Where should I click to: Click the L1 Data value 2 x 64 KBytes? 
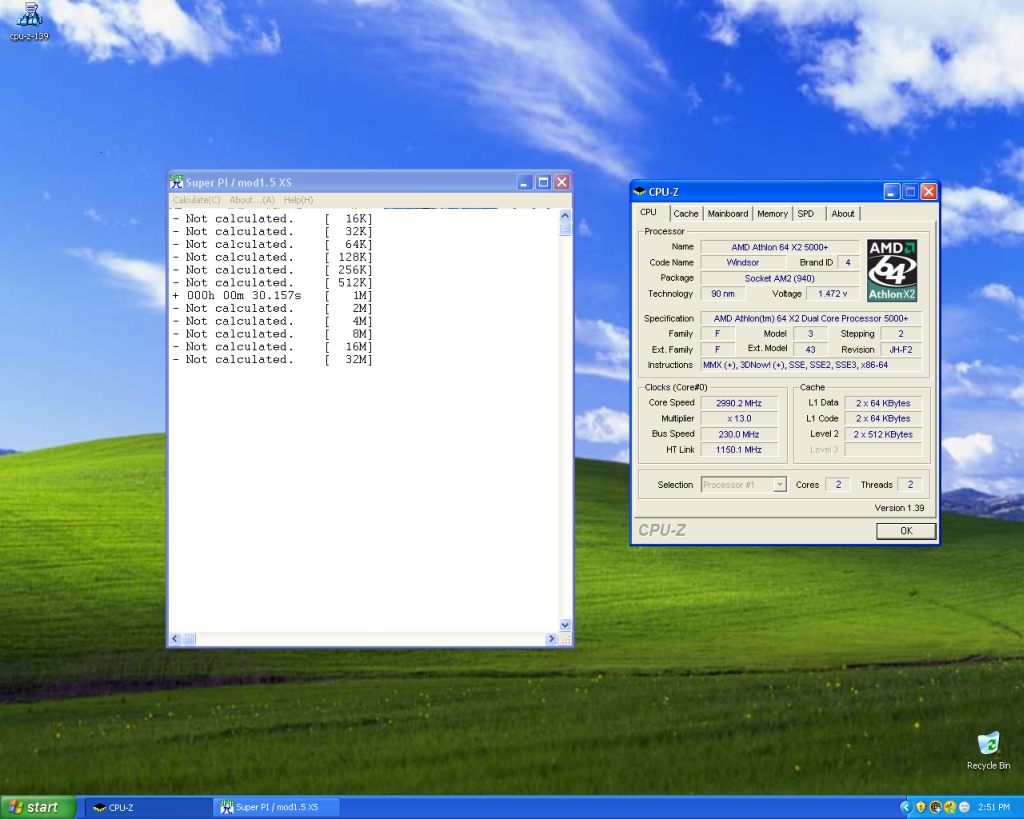pyautogui.click(x=883, y=403)
